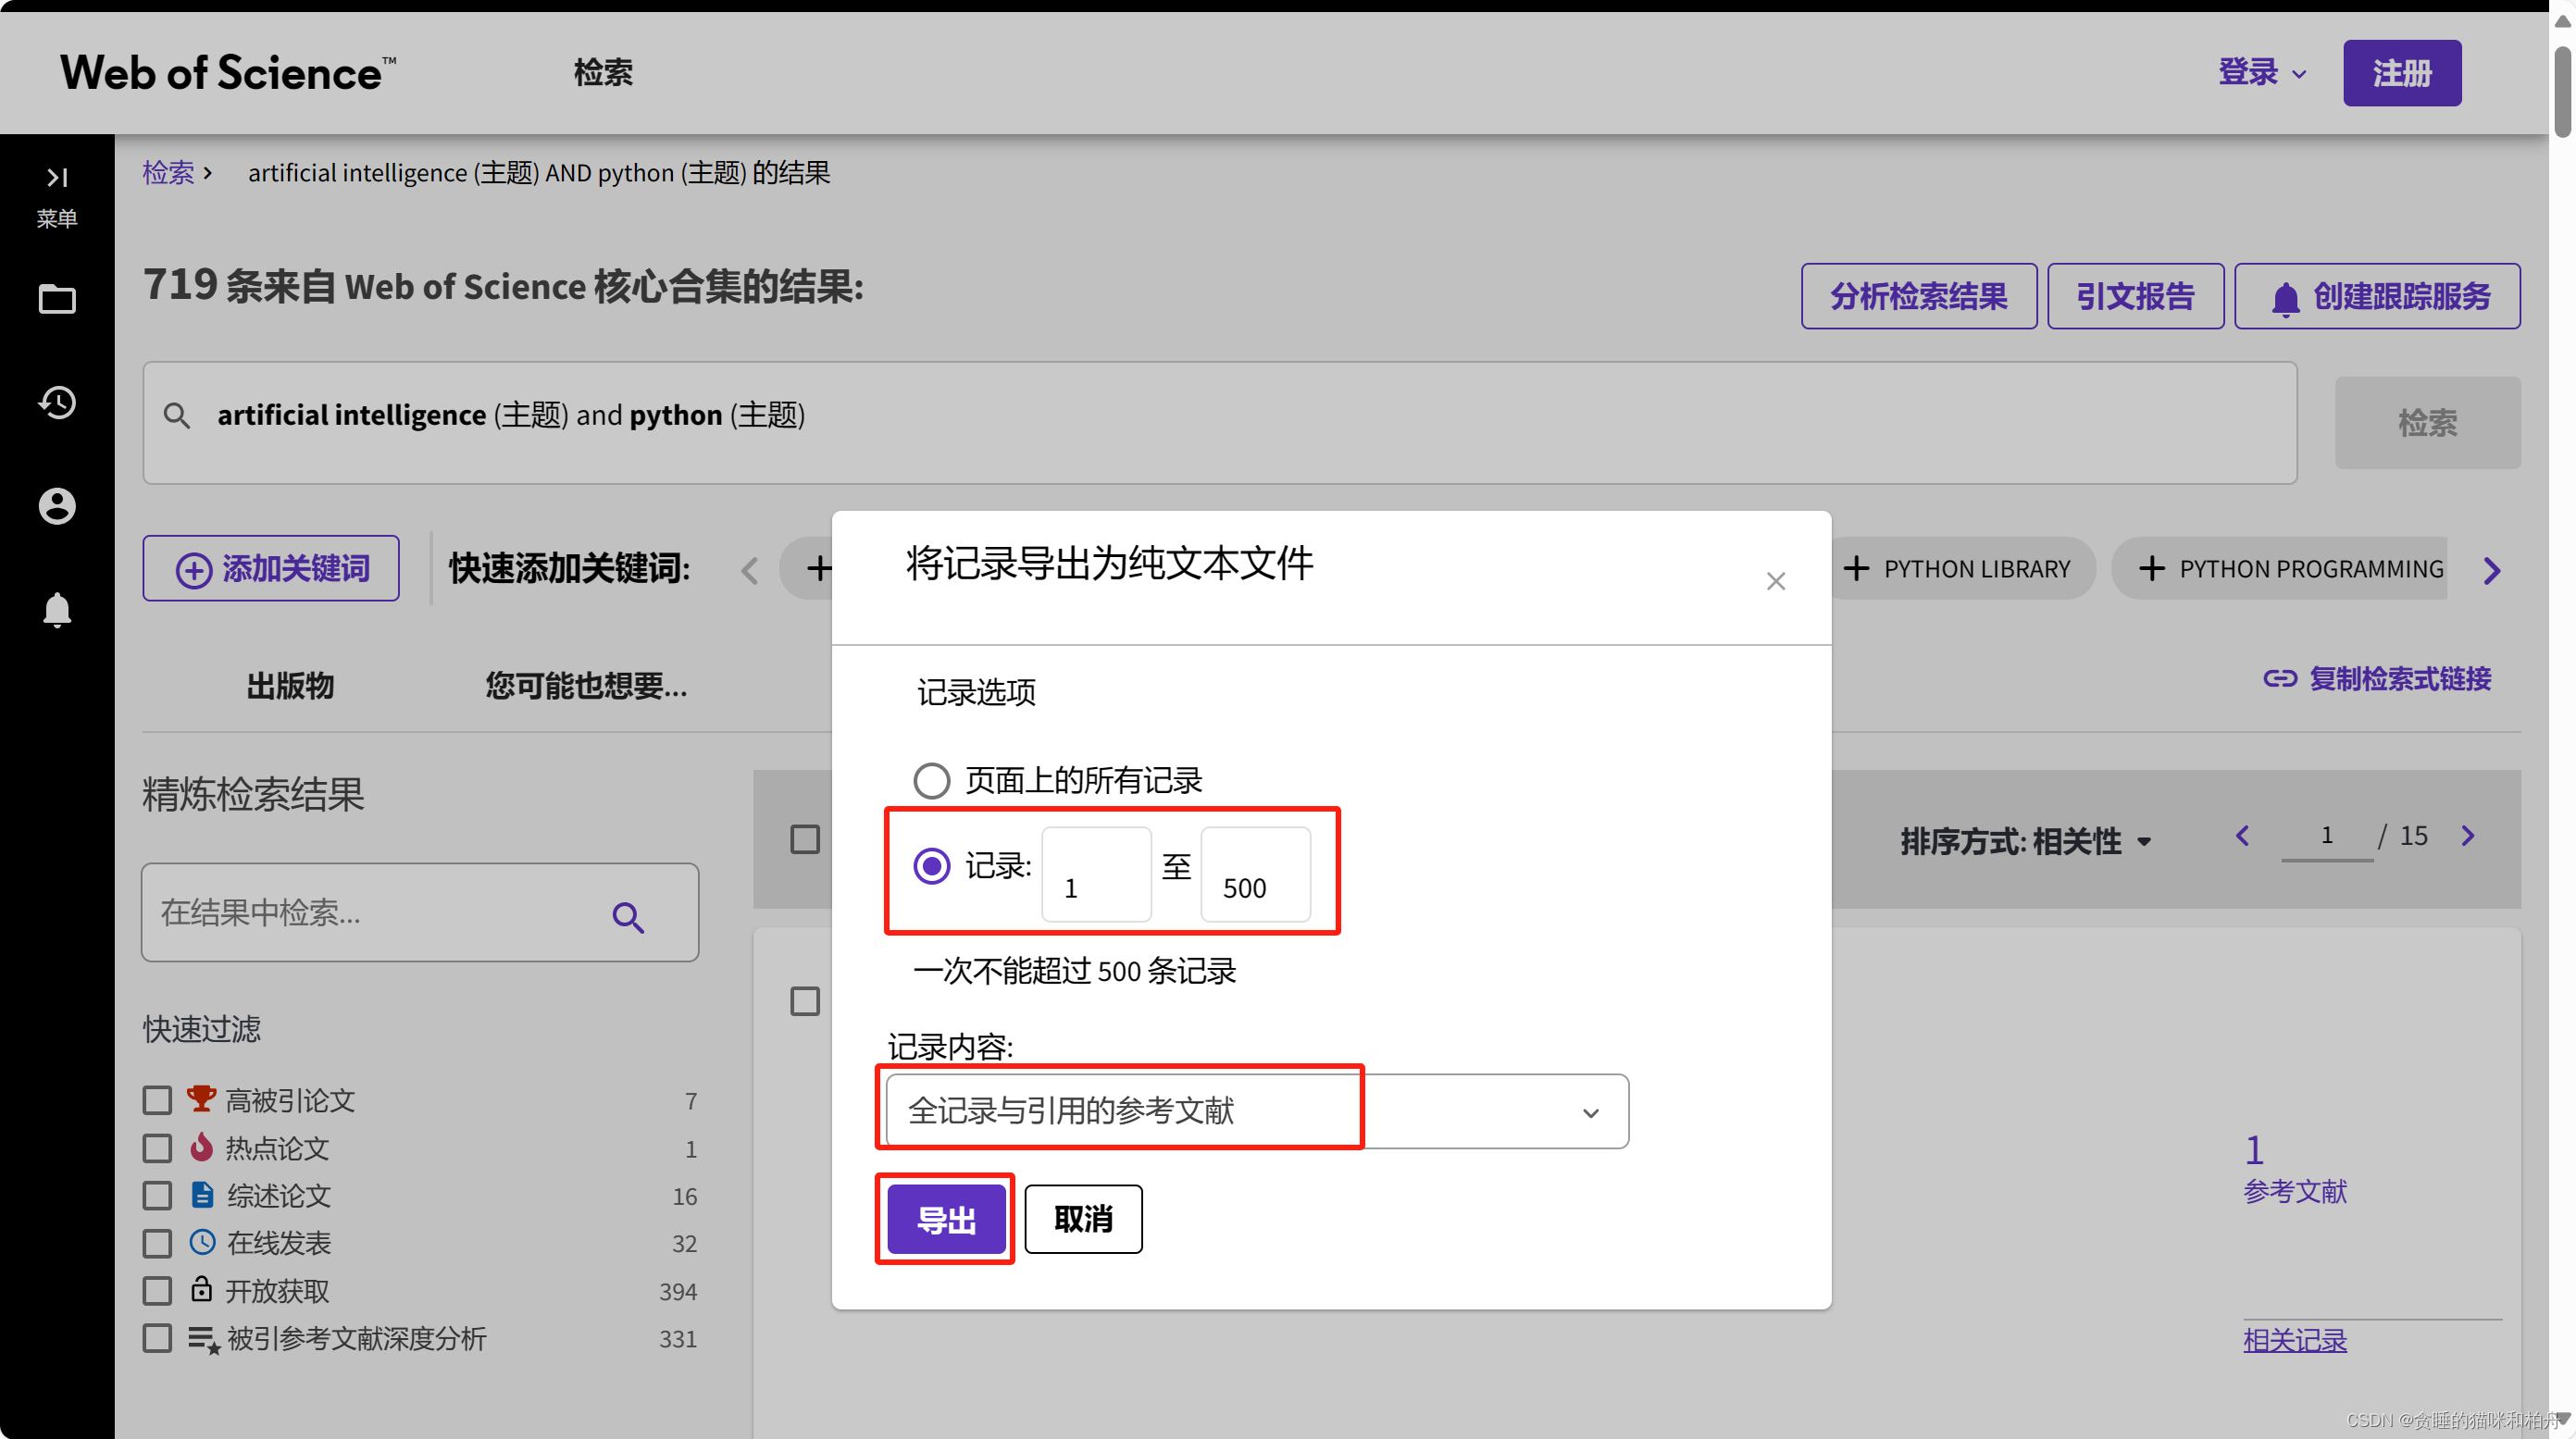Click the page vertical scrollbar thumb
The image size is (2576, 1439).
pos(2562,90)
